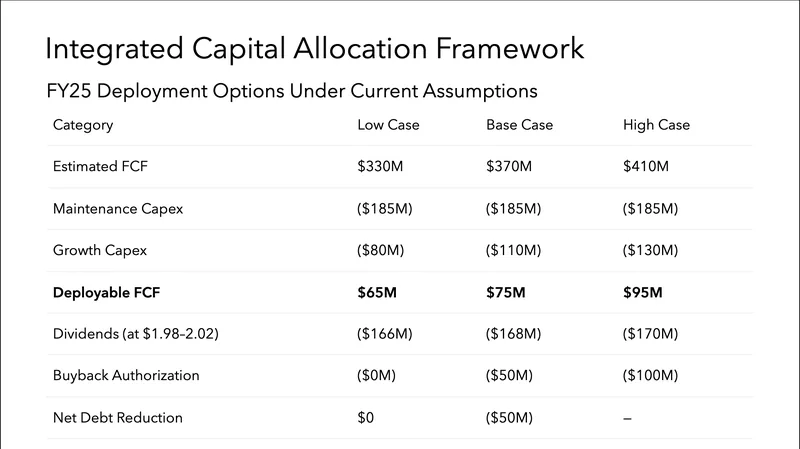Screen dimensions: 800x449
Task: Select the FY25 Deployment Options subtitle
Action: [292, 91]
